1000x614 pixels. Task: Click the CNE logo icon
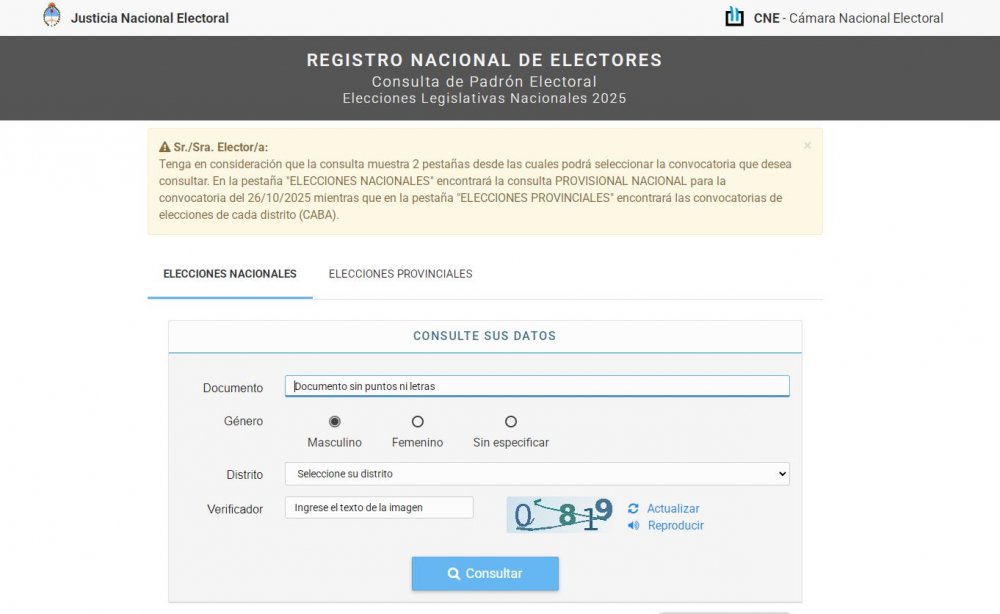(735, 17)
